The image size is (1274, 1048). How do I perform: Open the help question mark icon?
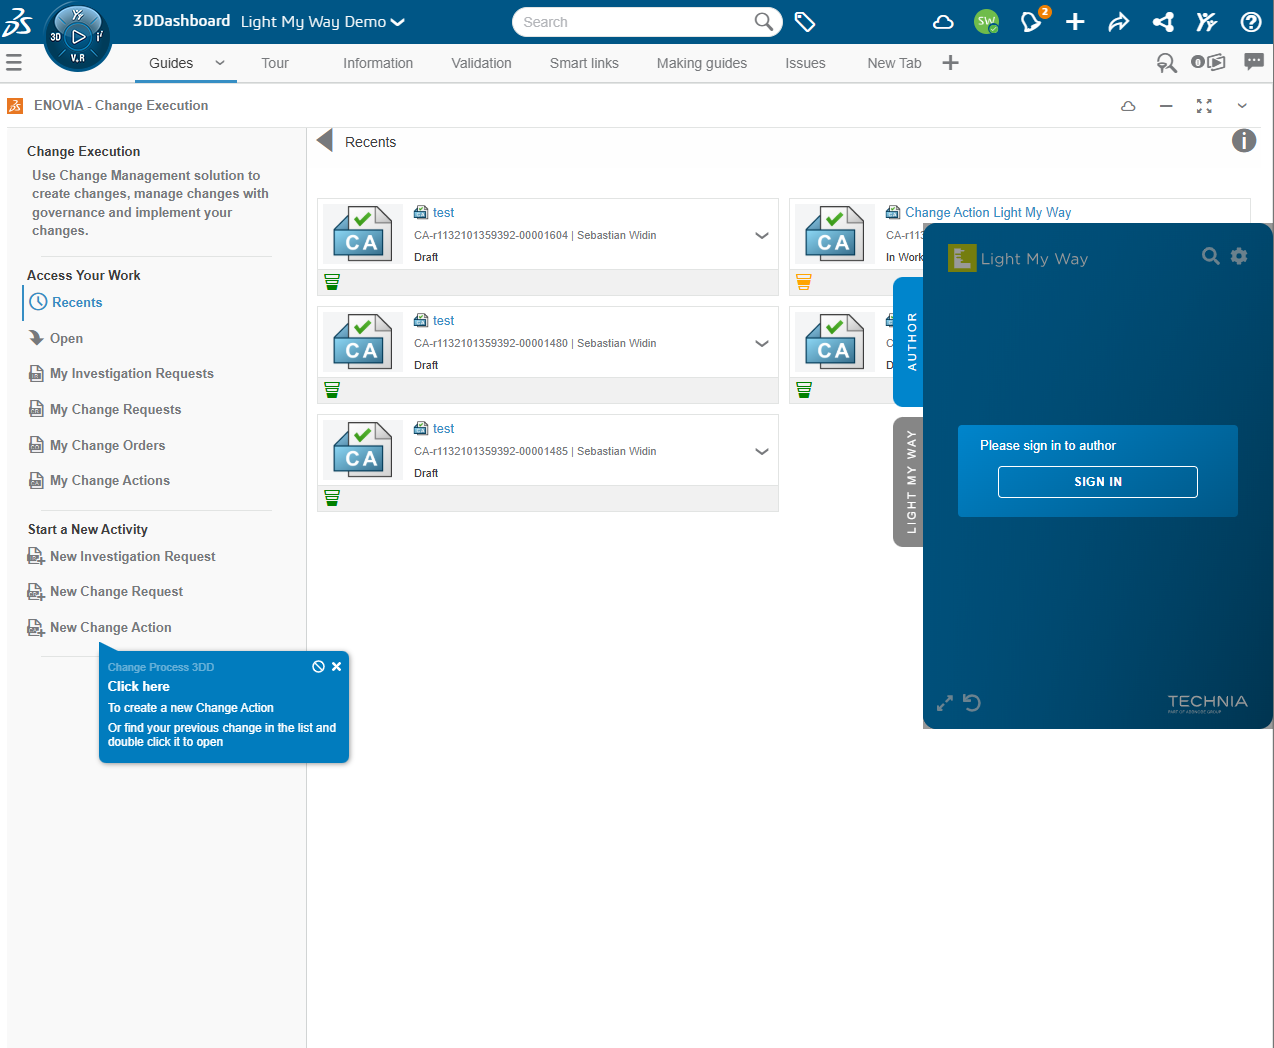[1251, 22]
